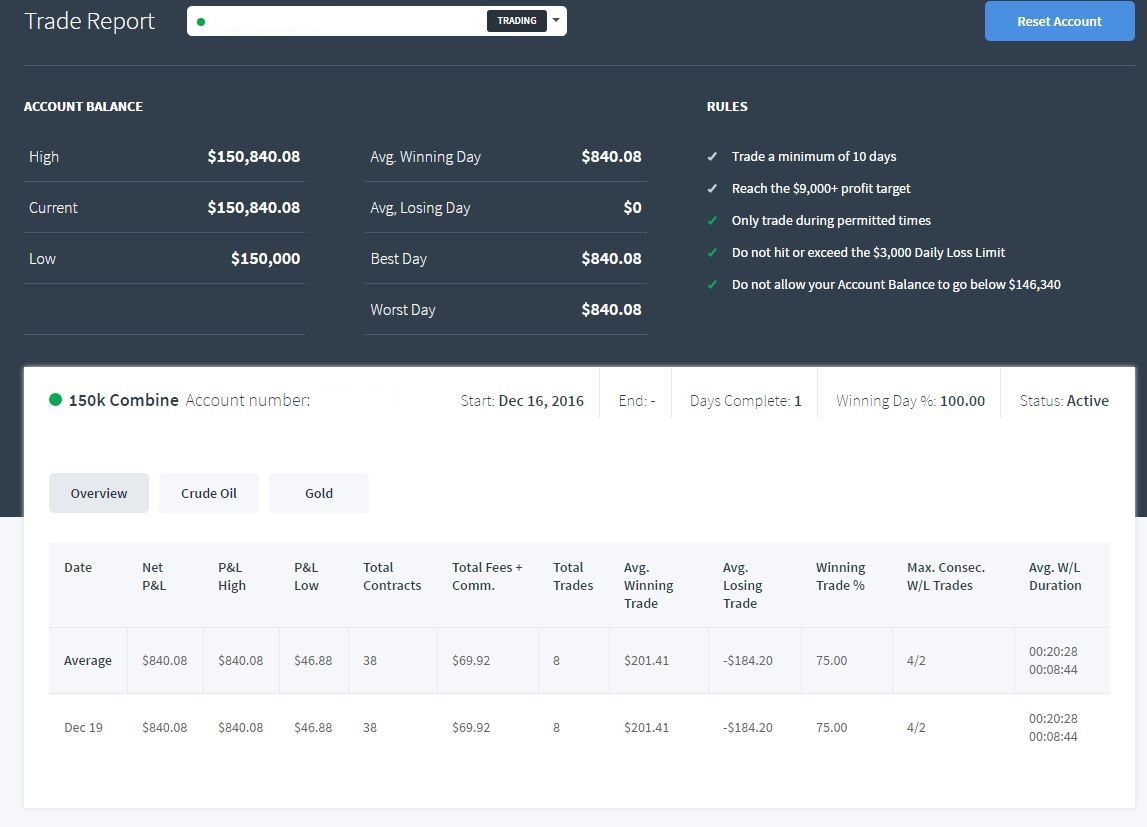Click green checkmark beside permitted times rule

coord(712,220)
